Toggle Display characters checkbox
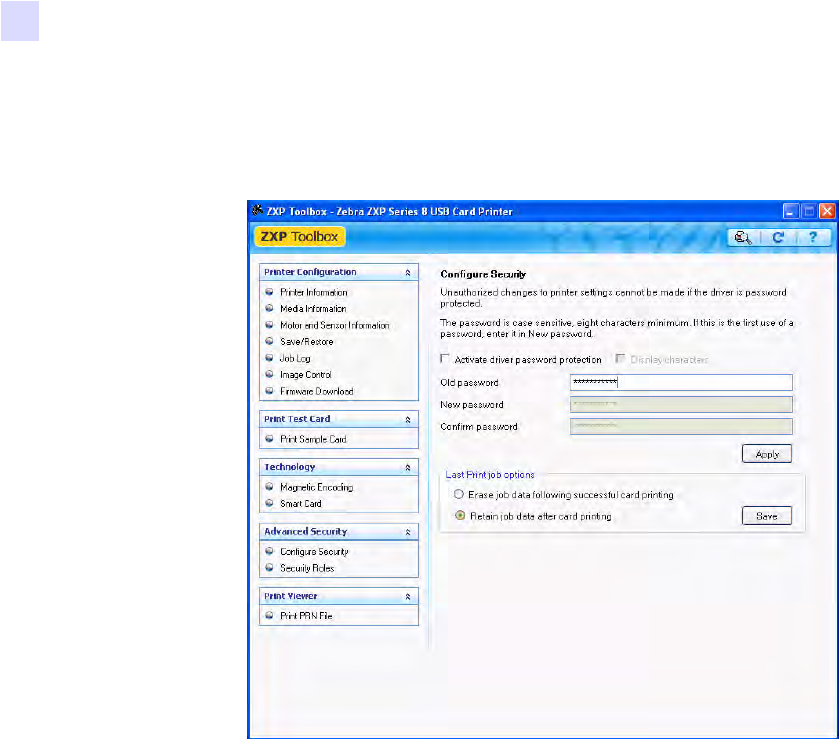 tap(620, 359)
